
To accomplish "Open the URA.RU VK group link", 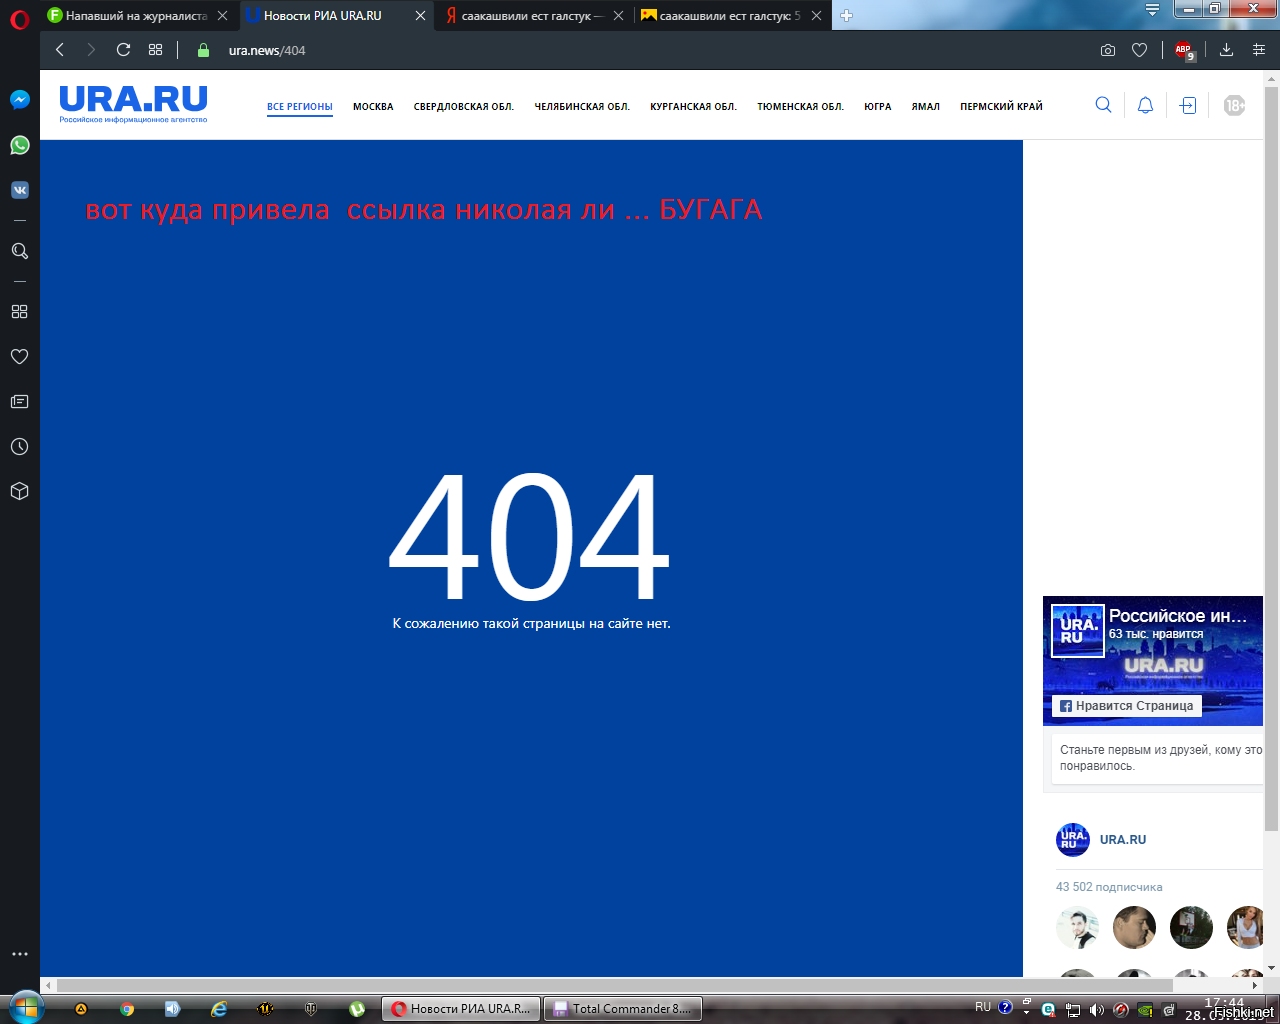I will [1123, 840].
